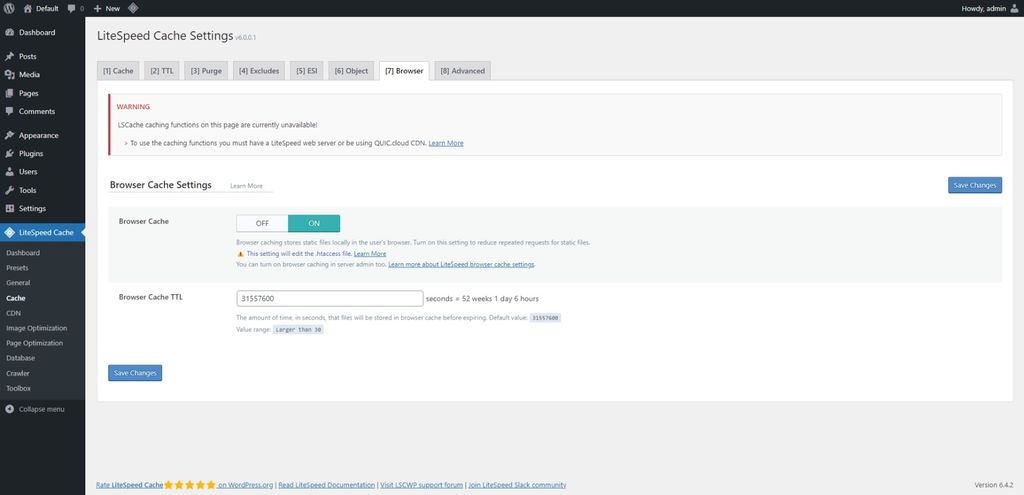Click the Posts menu label
This screenshot has height=495, width=1024.
[27, 57]
